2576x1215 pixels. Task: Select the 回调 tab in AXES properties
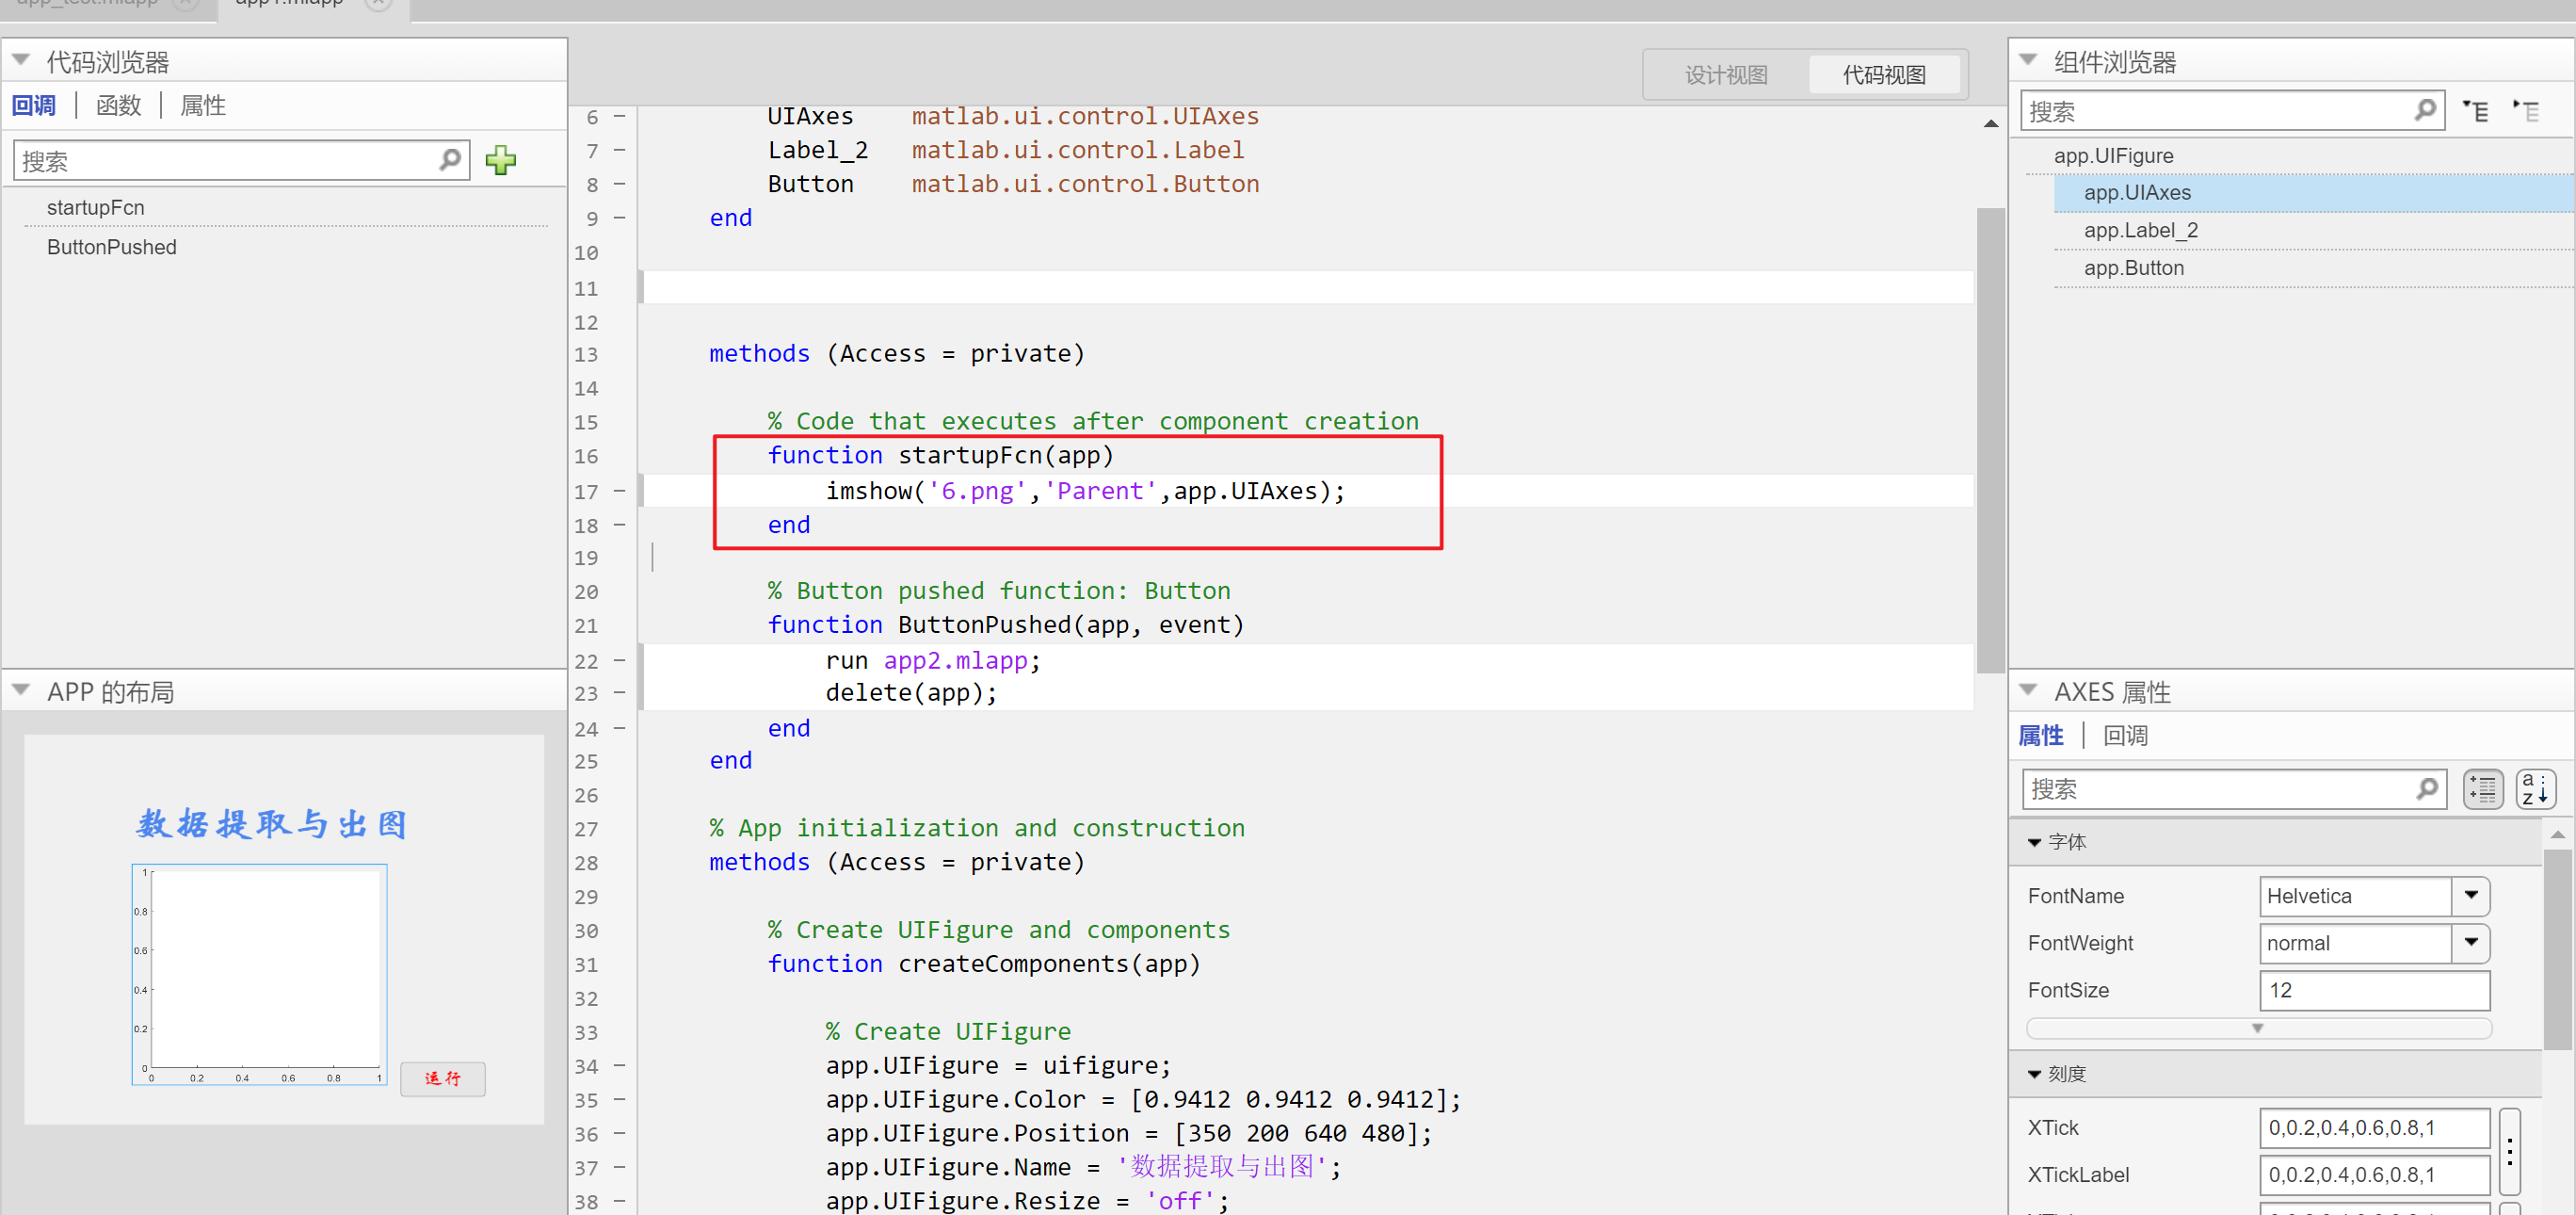tap(2125, 736)
